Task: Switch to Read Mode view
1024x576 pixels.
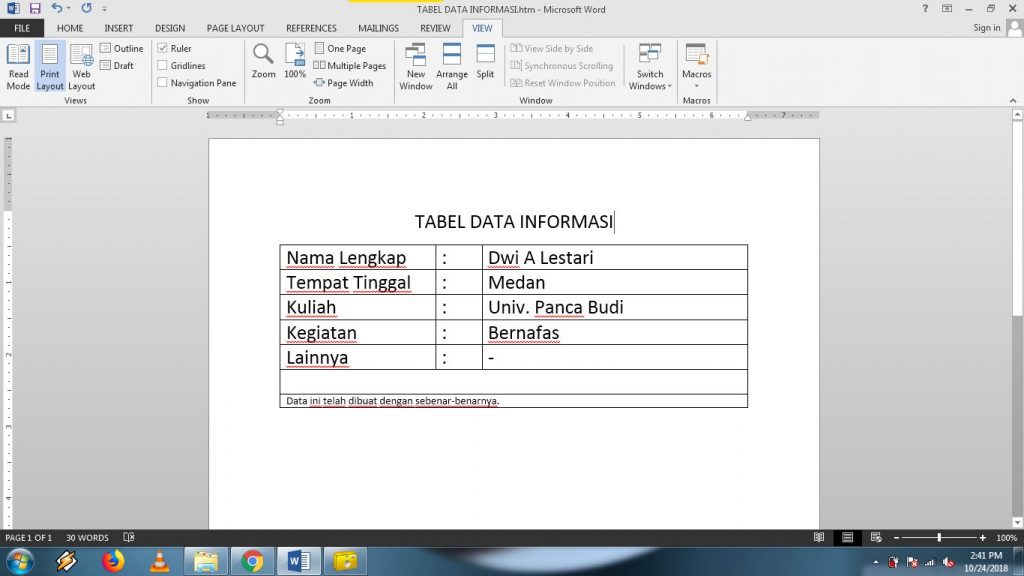Action: pos(18,66)
